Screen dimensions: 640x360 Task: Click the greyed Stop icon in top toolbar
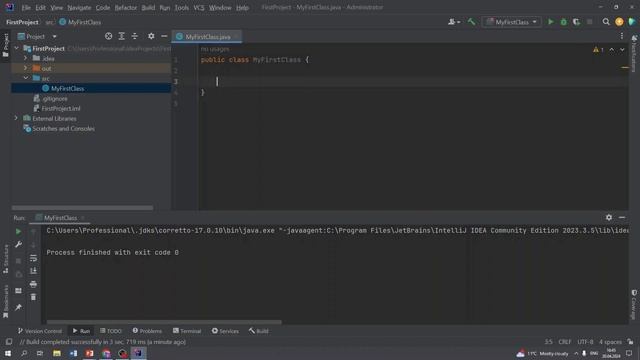pos(589,22)
